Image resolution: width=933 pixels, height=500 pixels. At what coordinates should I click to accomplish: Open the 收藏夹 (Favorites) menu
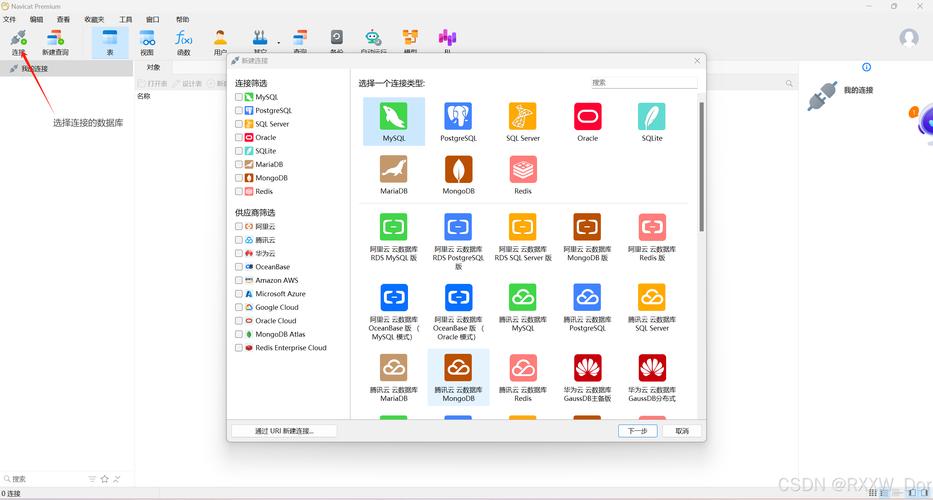[94, 20]
